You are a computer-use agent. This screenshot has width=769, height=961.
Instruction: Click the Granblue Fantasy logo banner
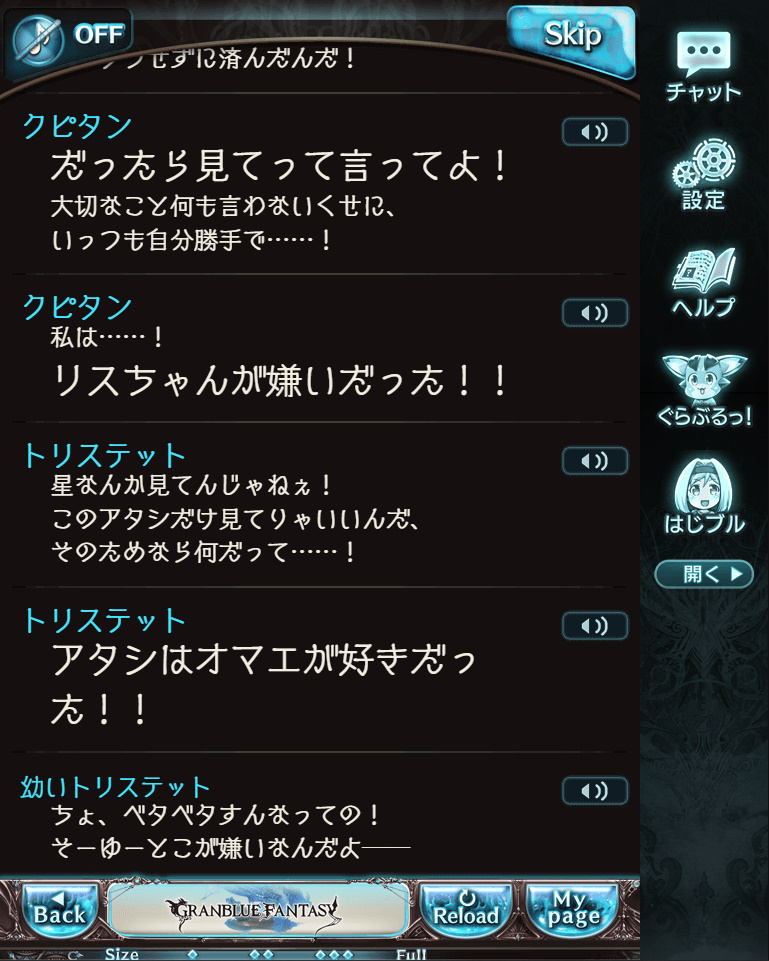(x=257, y=910)
